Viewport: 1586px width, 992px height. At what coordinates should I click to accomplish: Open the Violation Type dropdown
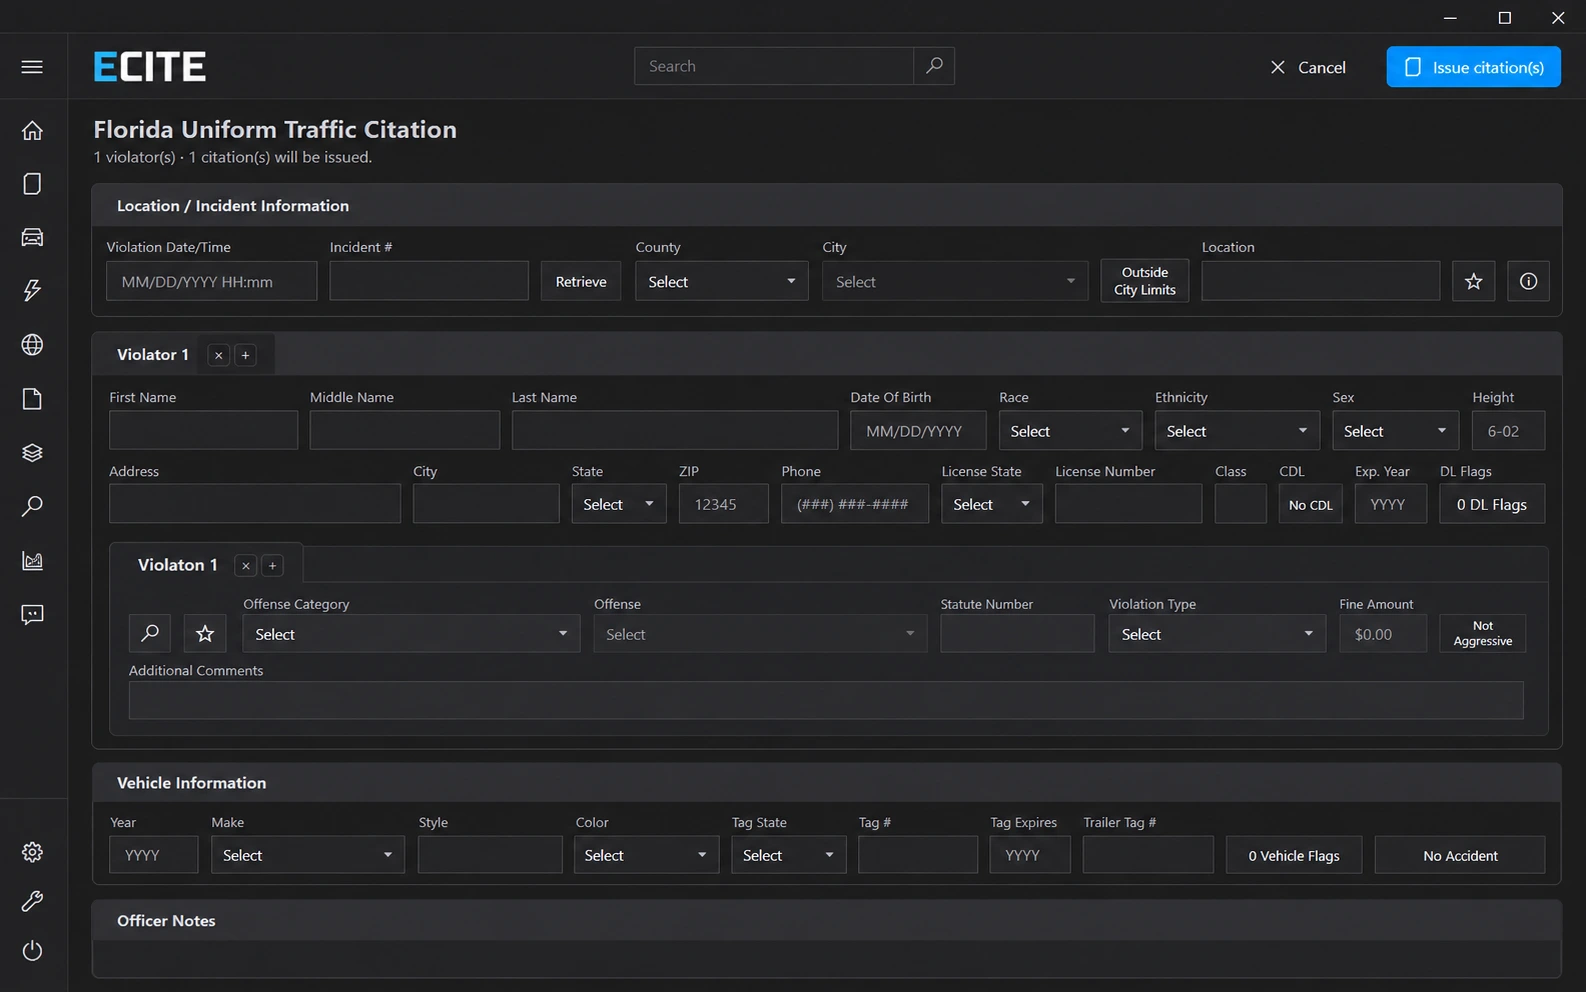(x=1217, y=634)
